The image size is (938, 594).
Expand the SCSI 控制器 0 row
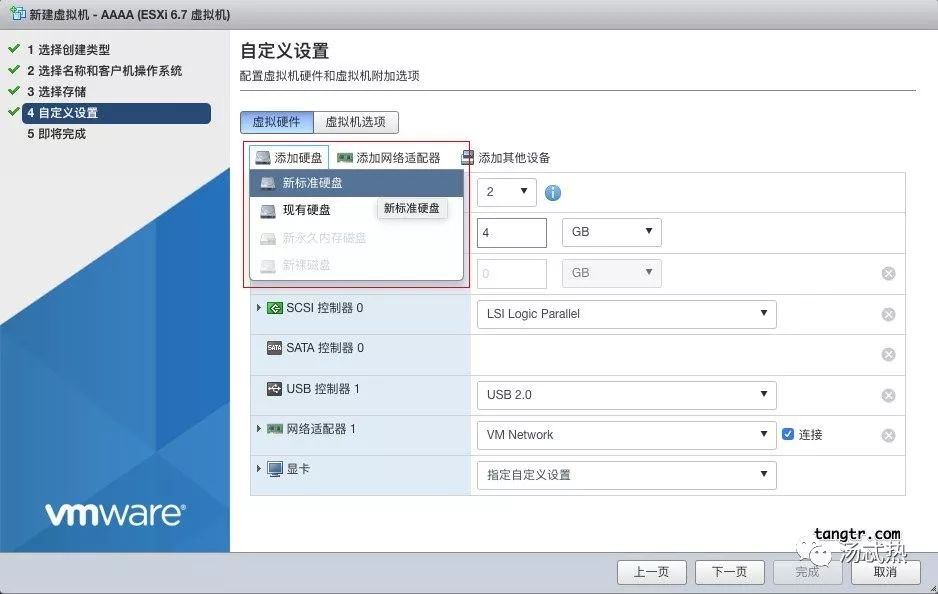click(258, 307)
